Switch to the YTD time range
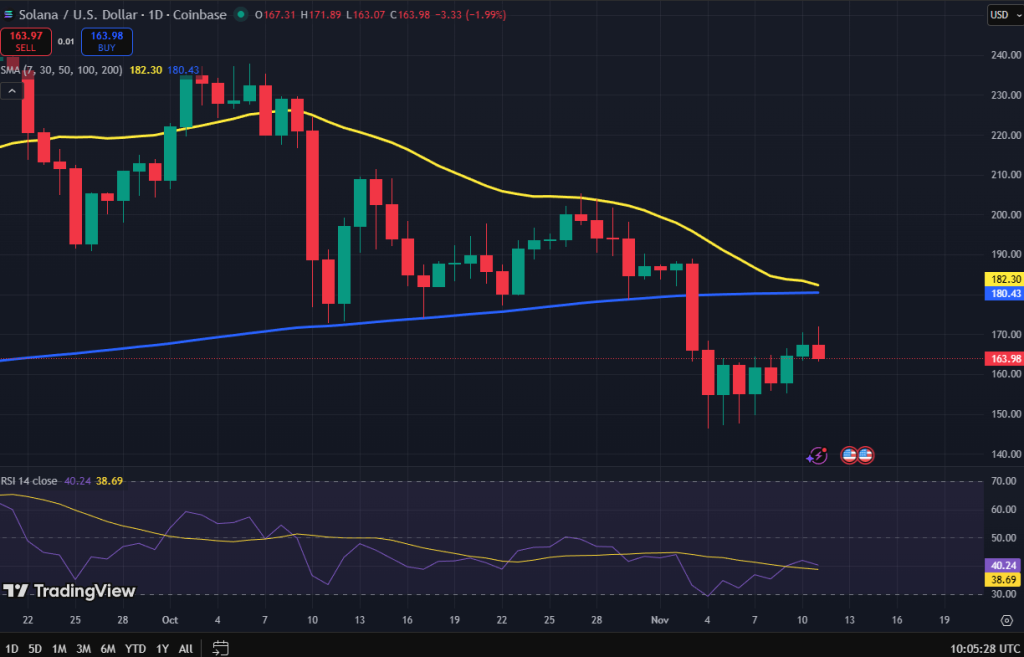The width and height of the screenshot is (1024, 657). tap(133, 648)
